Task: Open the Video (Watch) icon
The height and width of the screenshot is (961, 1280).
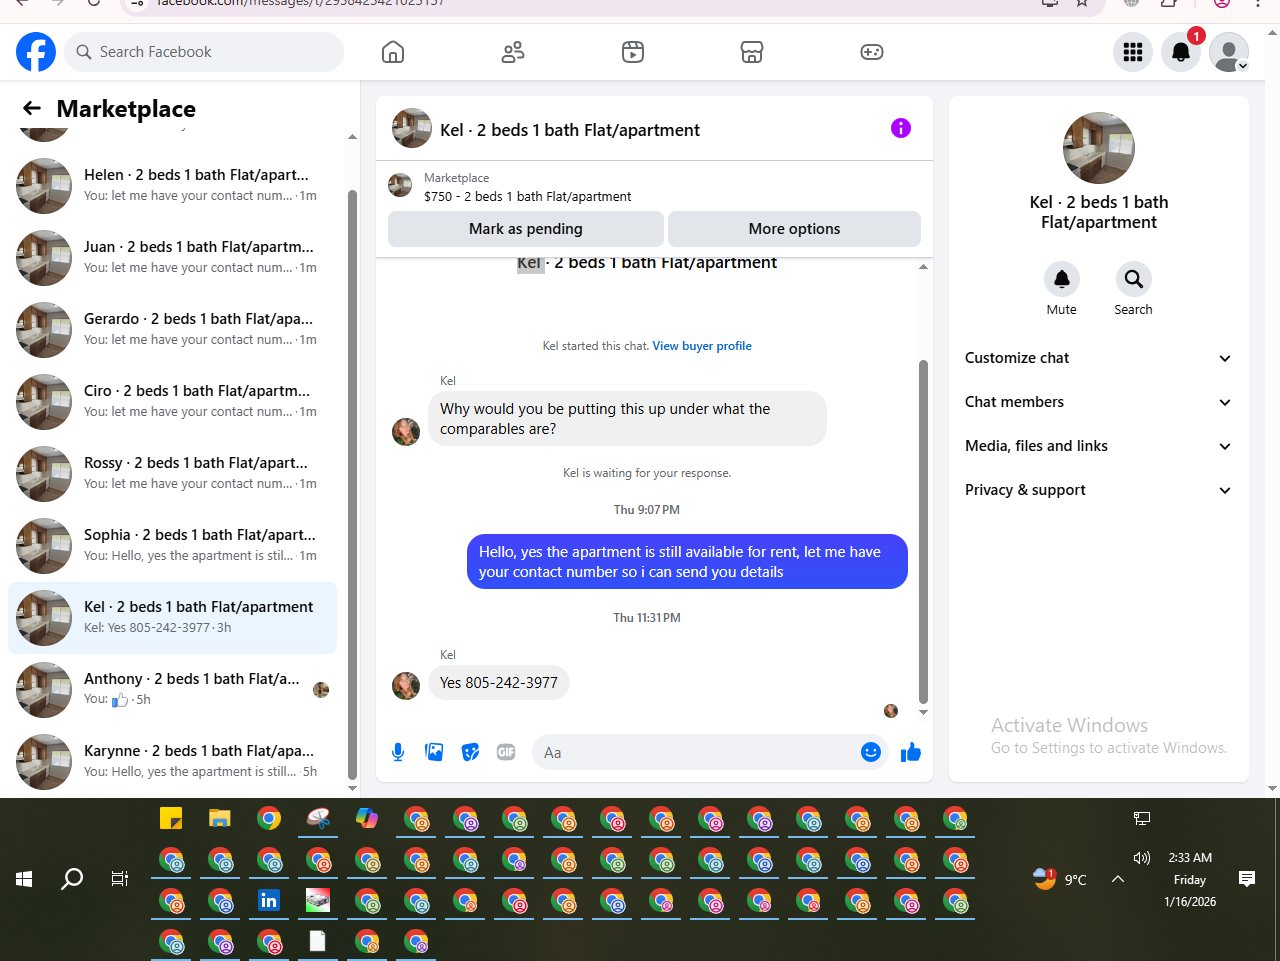Action: click(x=633, y=52)
